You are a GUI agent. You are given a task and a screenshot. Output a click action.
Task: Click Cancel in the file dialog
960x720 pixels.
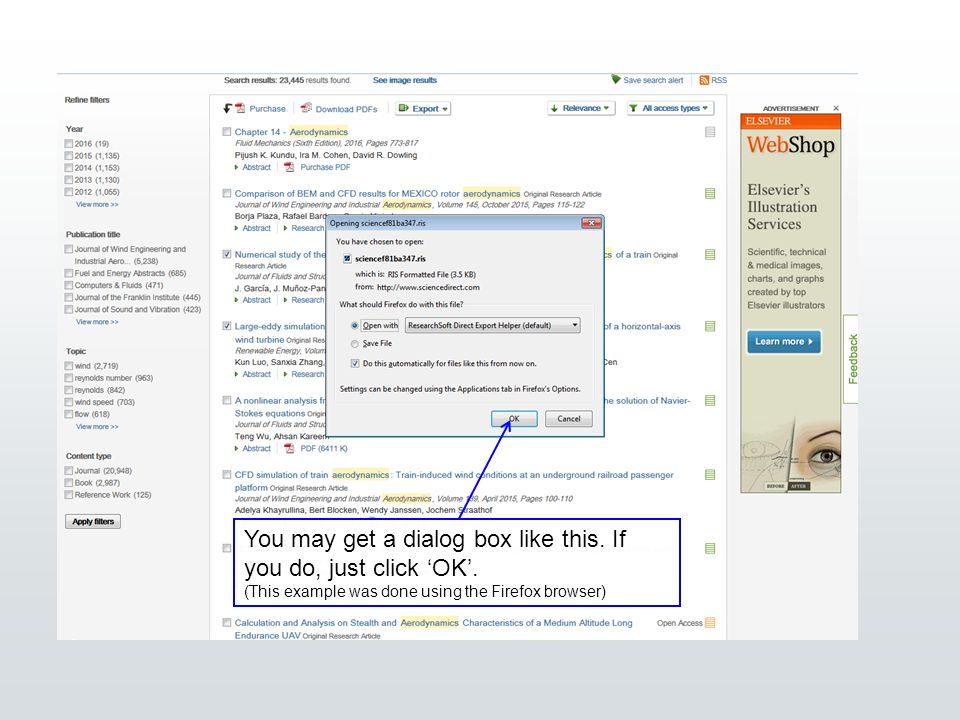tap(569, 419)
